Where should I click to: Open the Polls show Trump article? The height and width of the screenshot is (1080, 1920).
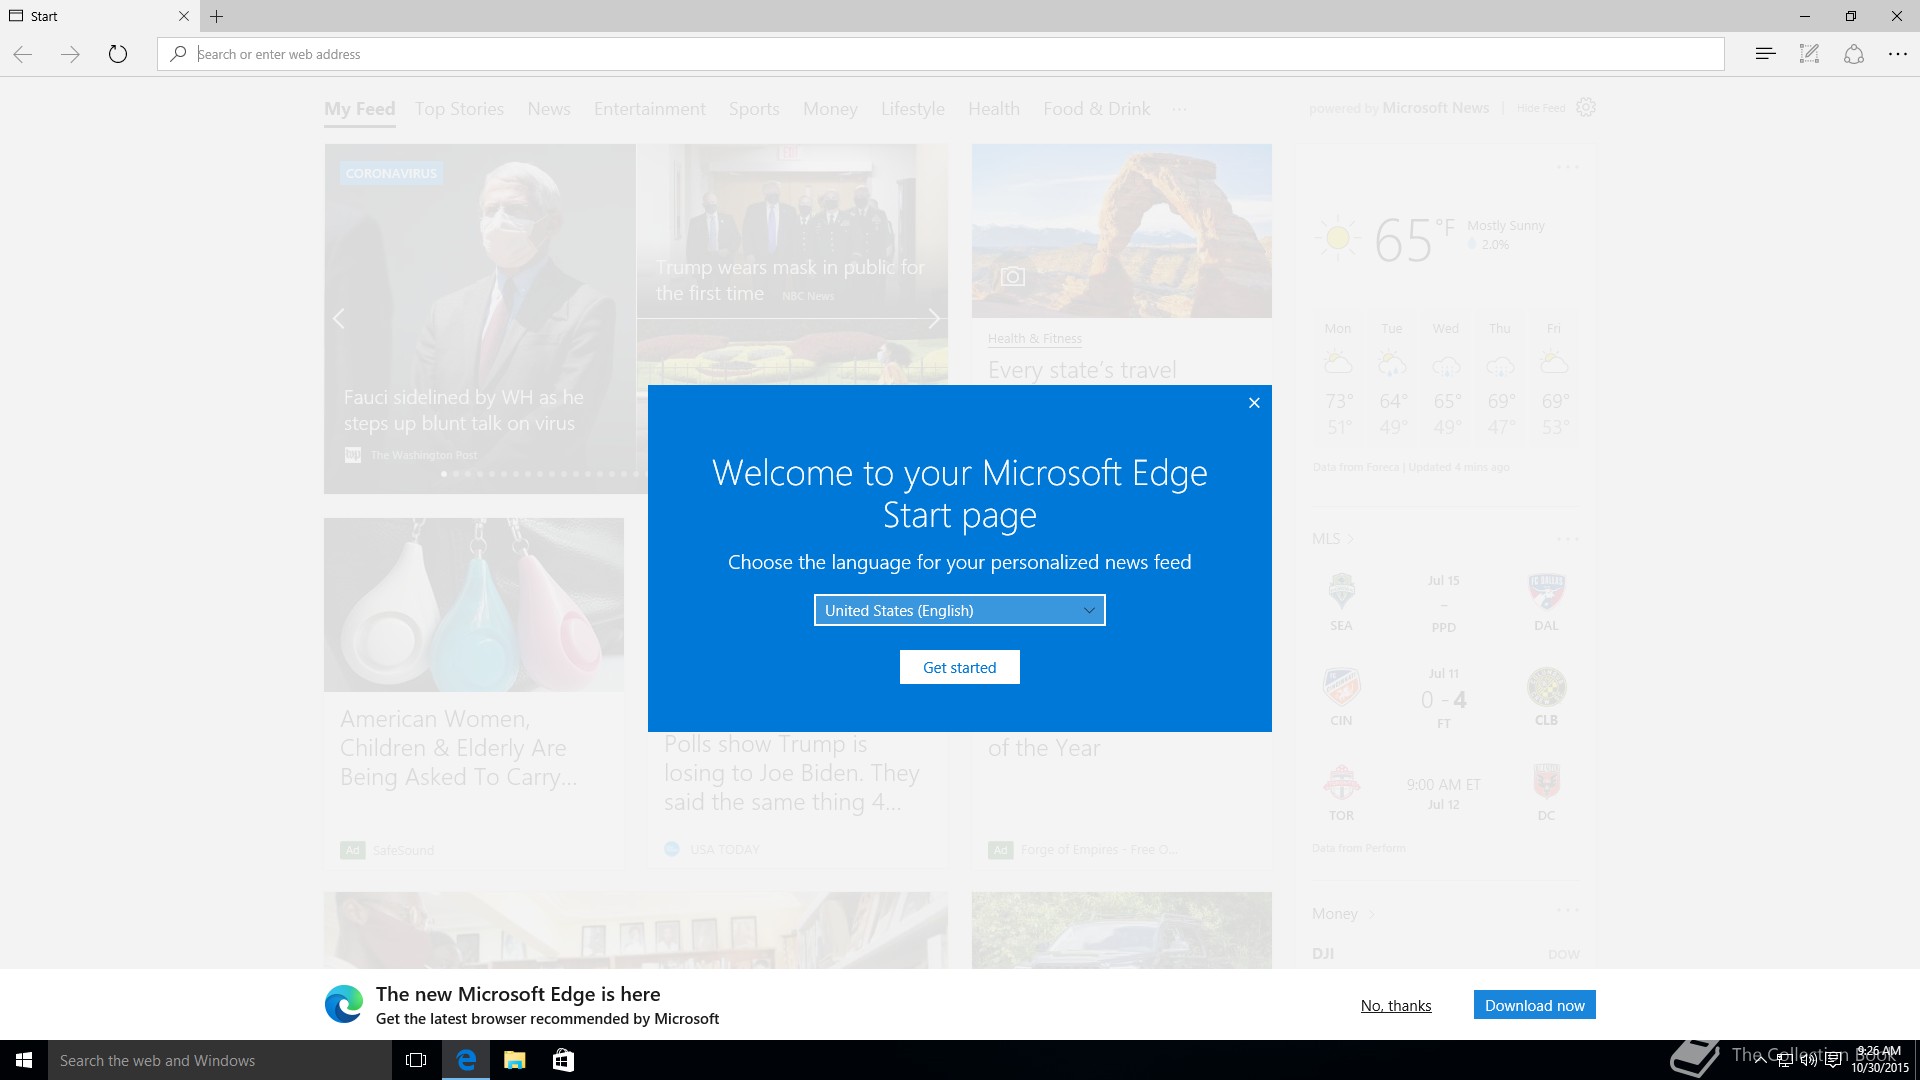click(792, 773)
